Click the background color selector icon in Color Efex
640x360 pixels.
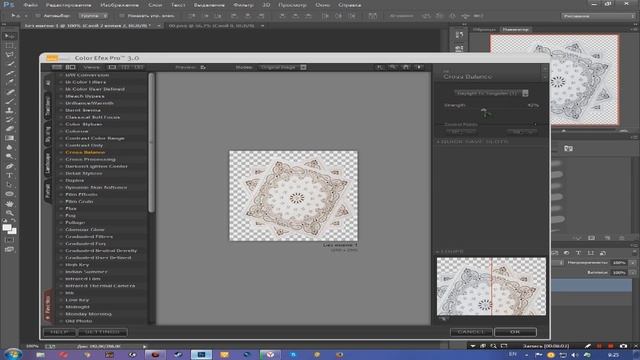(419, 67)
